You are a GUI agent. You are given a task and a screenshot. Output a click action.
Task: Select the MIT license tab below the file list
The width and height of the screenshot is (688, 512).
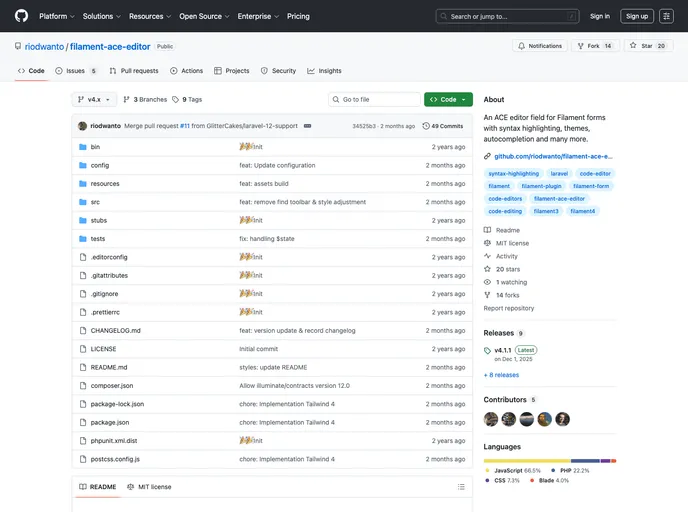149,487
